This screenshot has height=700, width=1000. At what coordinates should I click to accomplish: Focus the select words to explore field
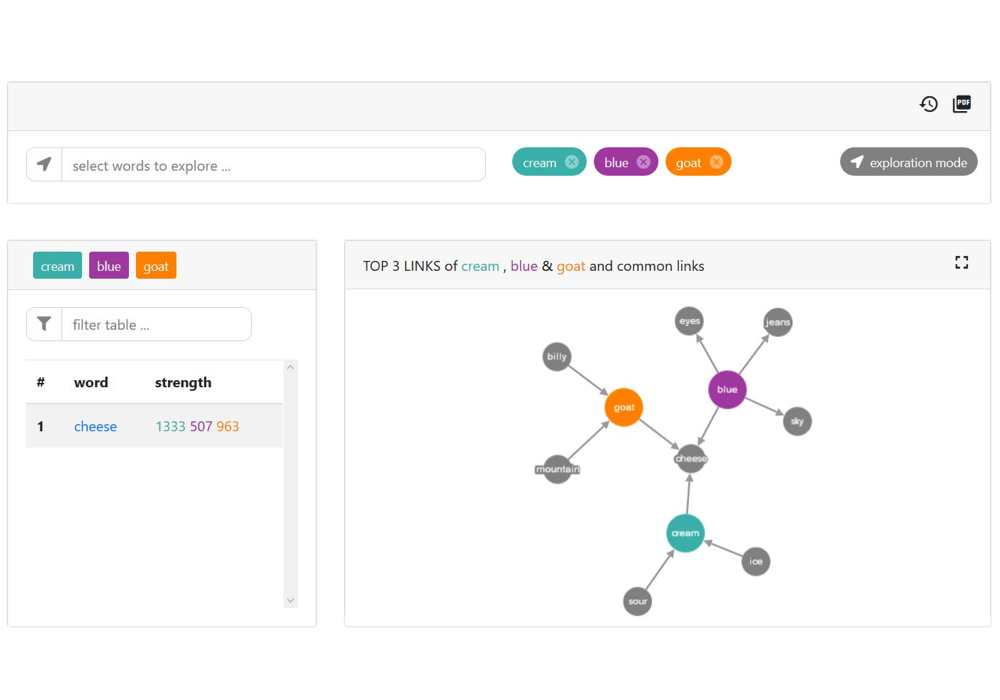pos(273,165)
